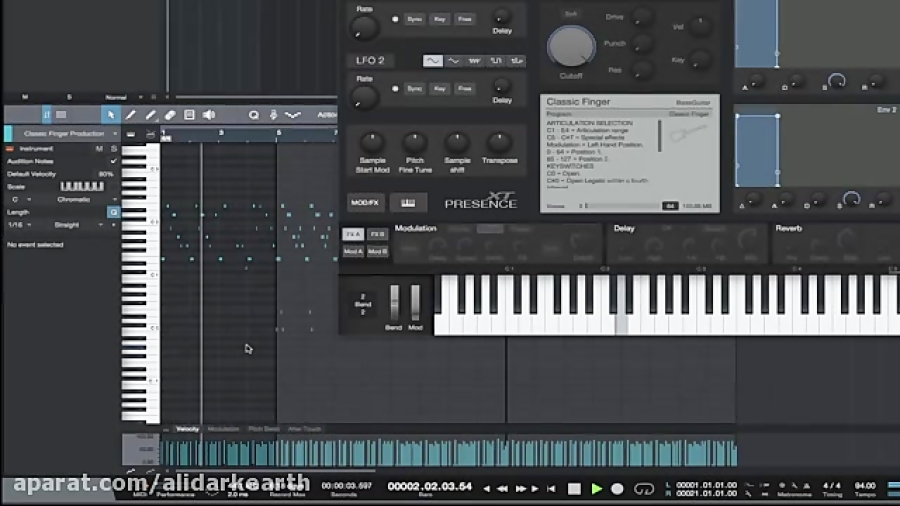Choose LFO 2 sample-and-hold waveform

click(x=517, y=60)
